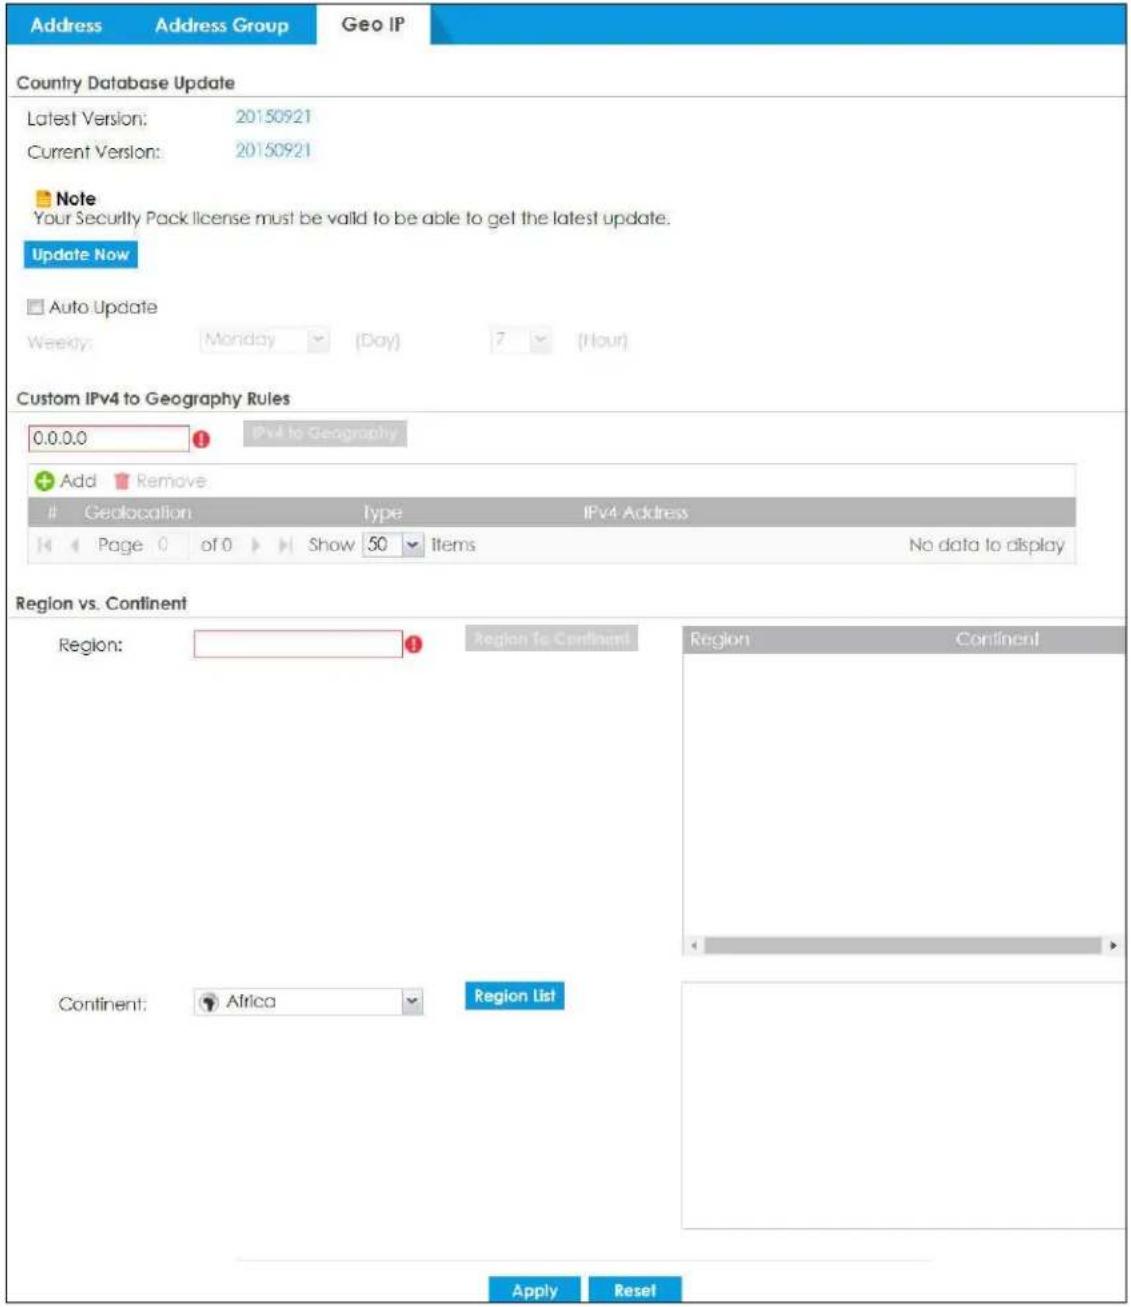Click the scrollbar left arrow

(695, 945)
